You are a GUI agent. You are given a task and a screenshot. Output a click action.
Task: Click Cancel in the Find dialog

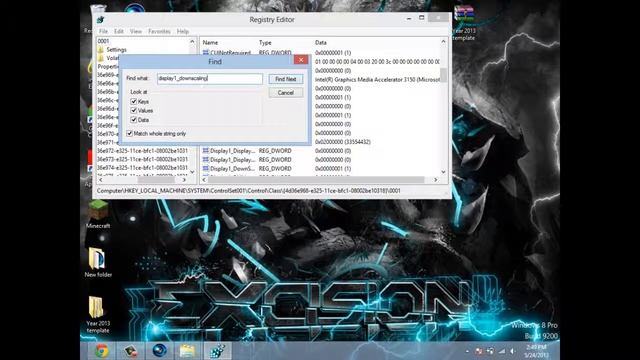[286, 93]
